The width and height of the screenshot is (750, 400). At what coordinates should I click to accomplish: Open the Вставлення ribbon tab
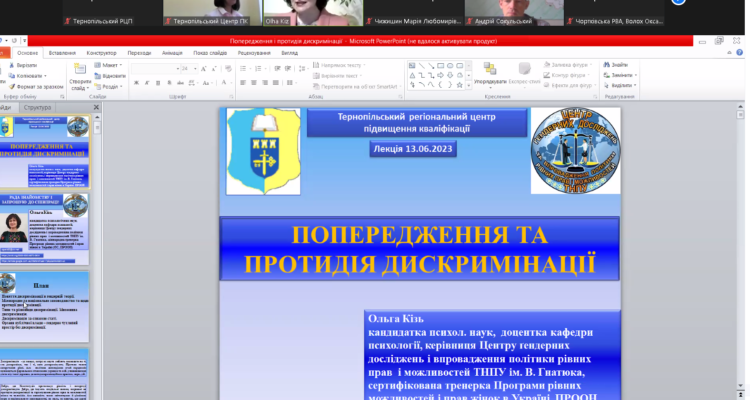(62, 53)
